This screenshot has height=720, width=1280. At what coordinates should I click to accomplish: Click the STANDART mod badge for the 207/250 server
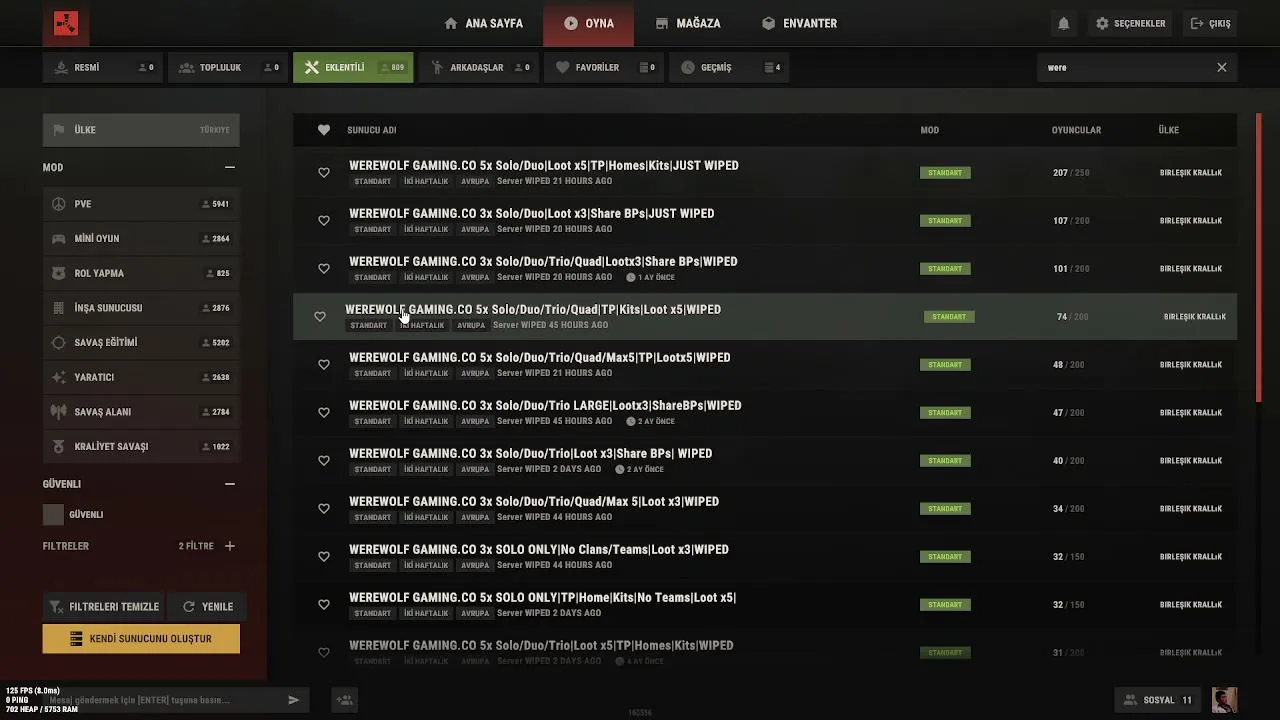click(945, 173)
